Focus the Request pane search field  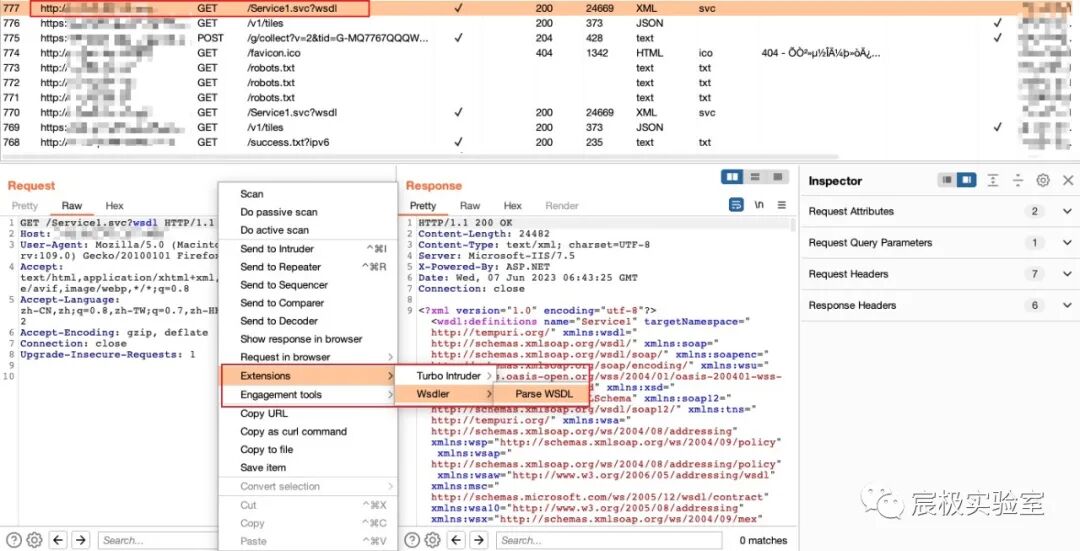158,541
